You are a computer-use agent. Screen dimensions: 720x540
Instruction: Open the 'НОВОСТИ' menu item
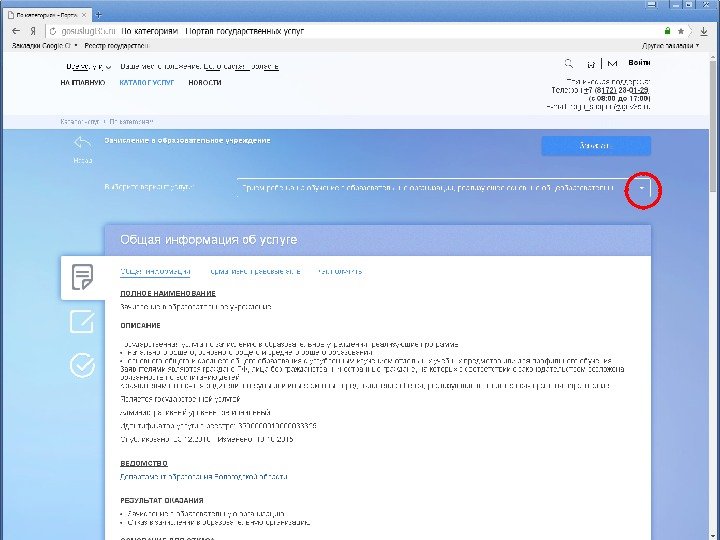point(205,83)
